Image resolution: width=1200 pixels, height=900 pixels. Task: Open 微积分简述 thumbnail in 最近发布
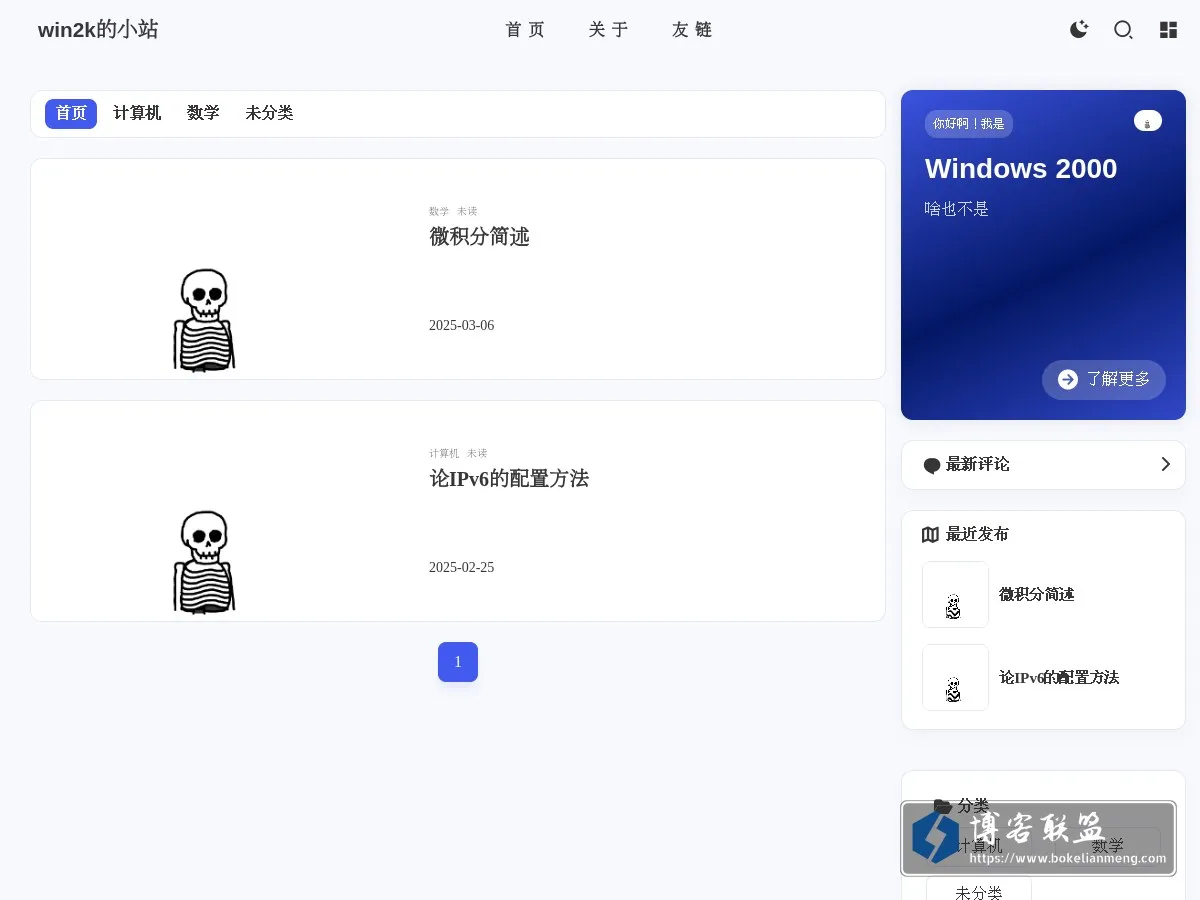pyautogui.click(x=955, y=595)
